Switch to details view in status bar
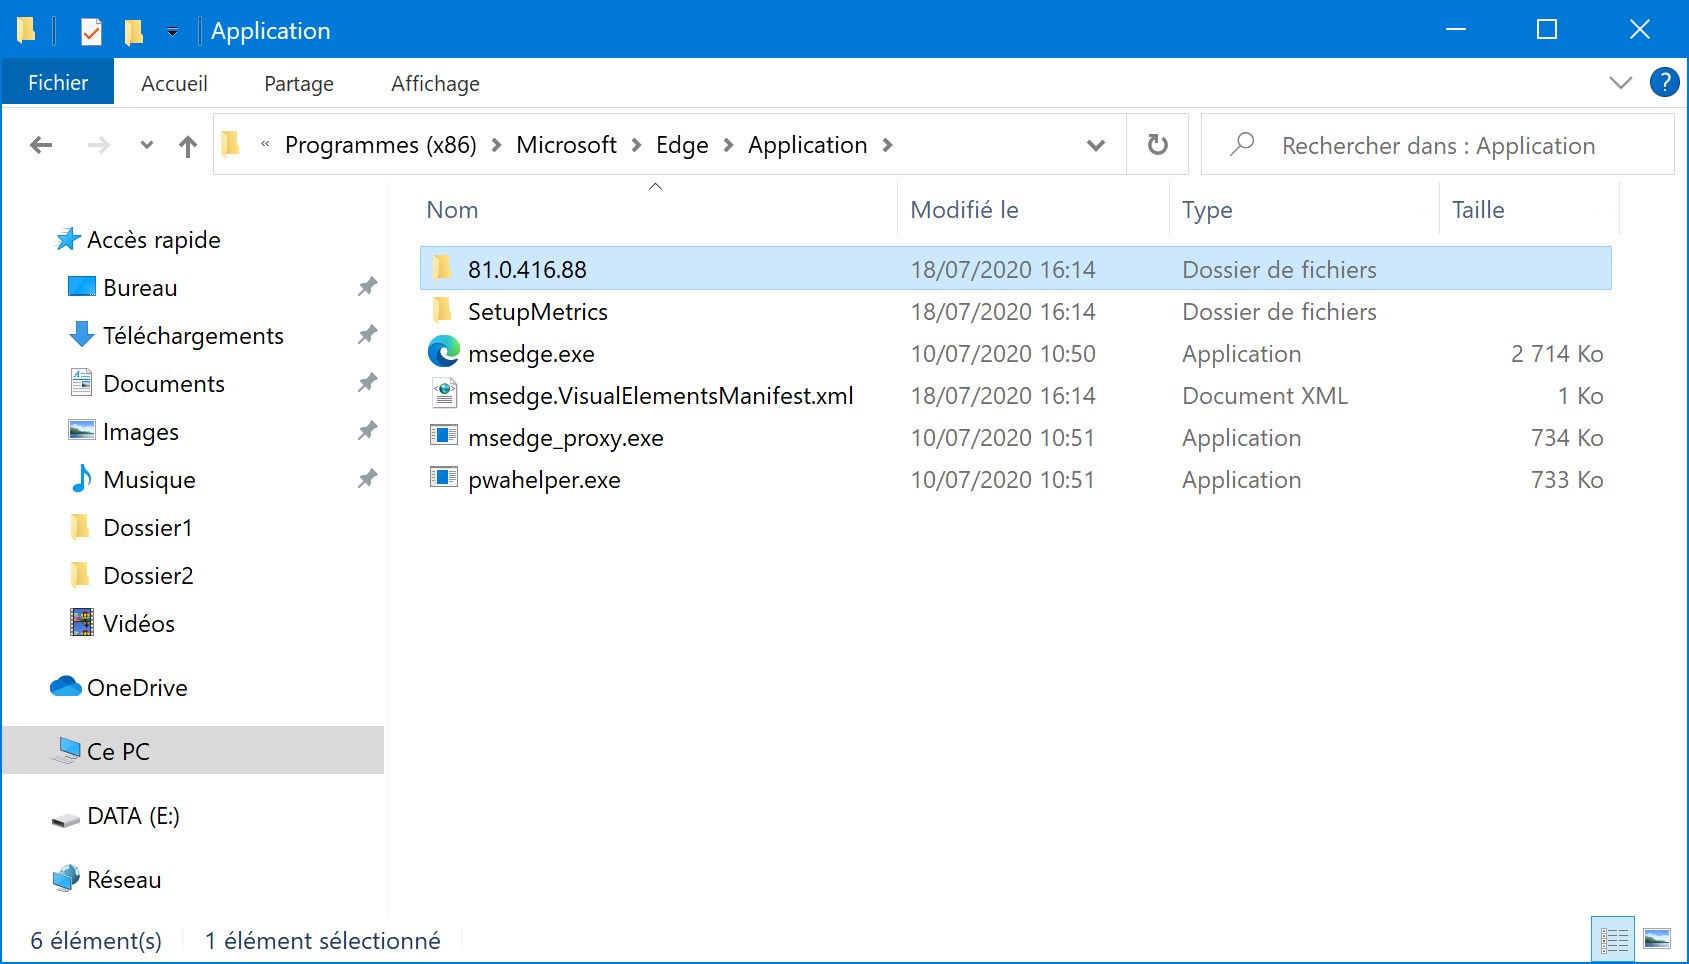The image size is (1689, 964). tap(1613, 939)
